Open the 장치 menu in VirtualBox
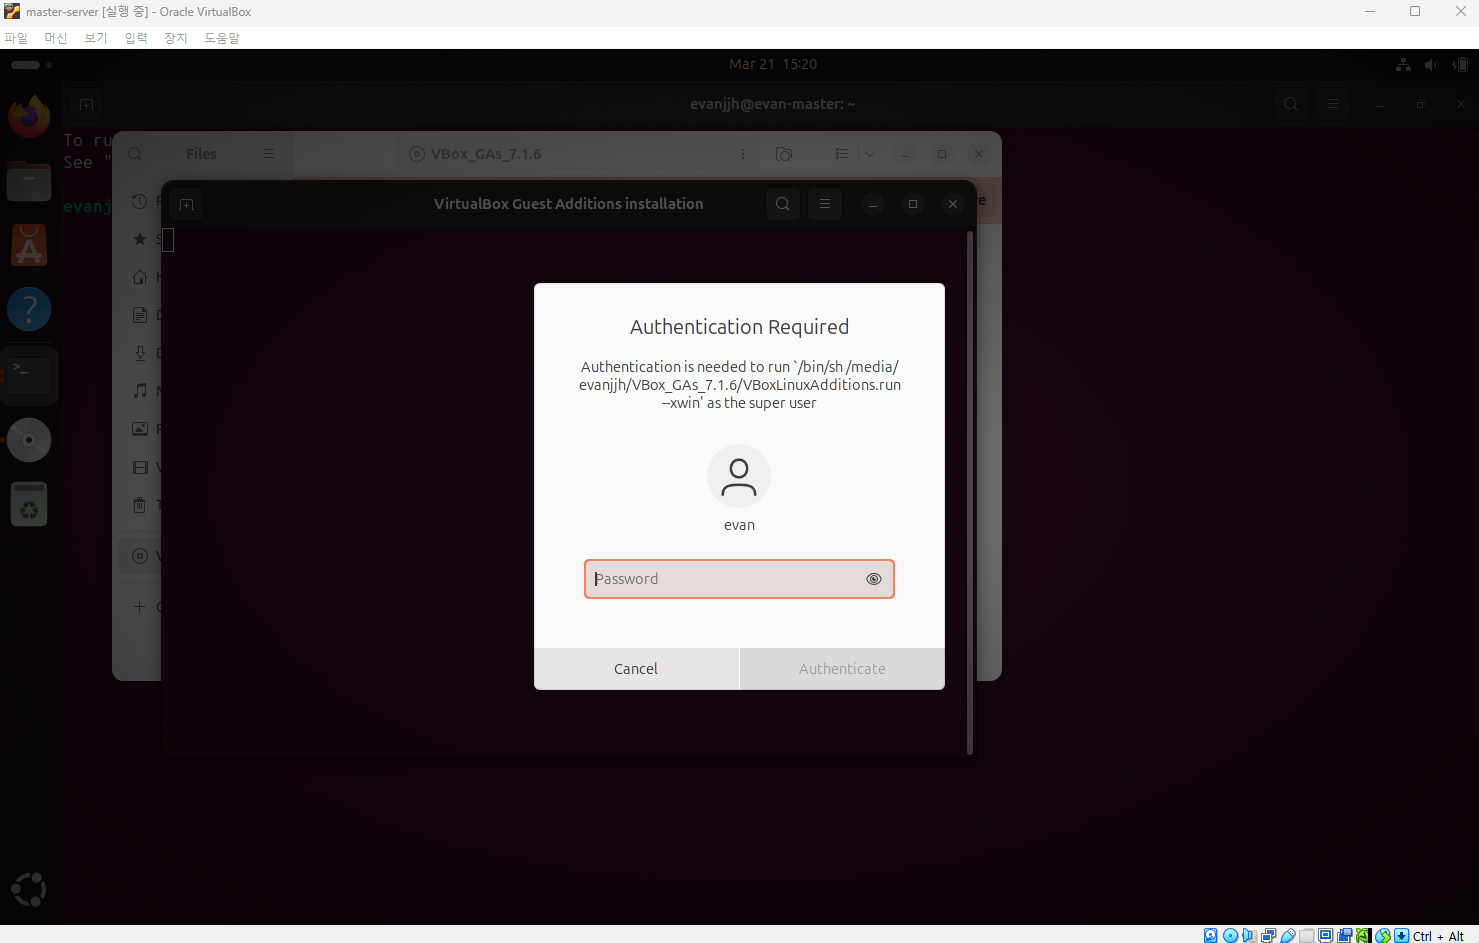Screen dimensions: 1479x943 pyautogui.click(x=176, y=38)
